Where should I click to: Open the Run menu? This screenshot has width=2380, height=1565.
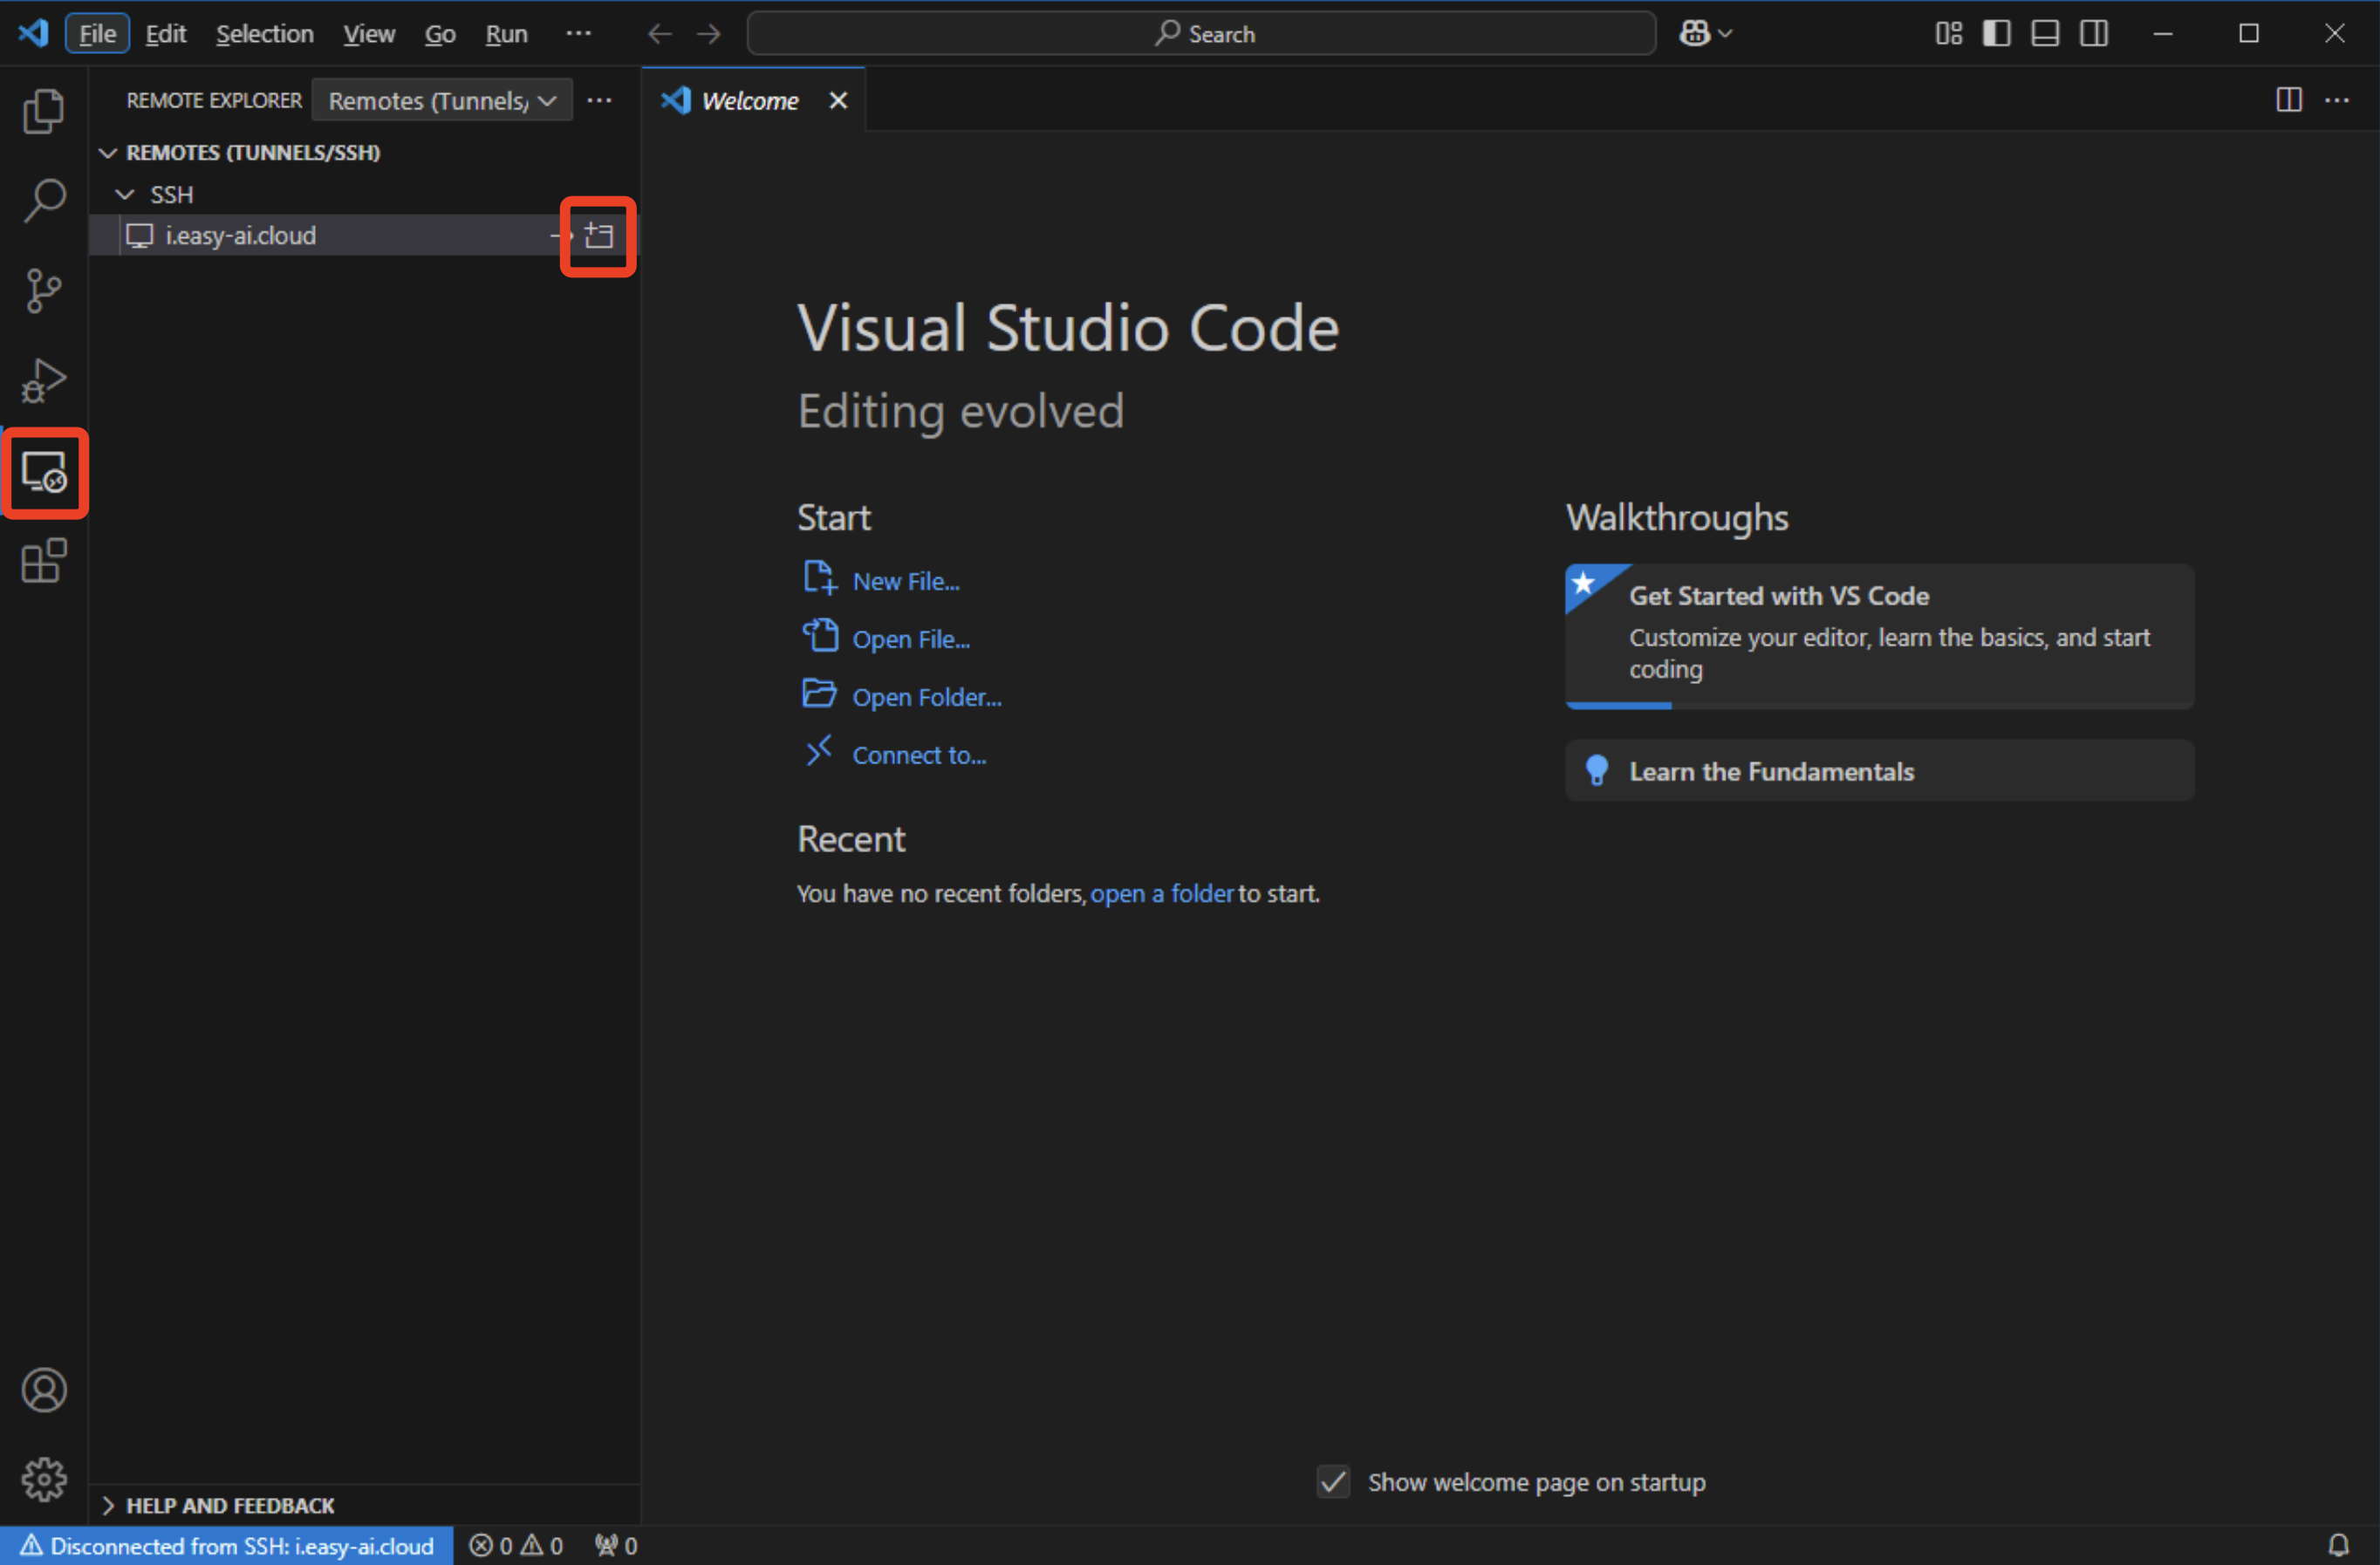pyautogui.click(x=506, y=34)
